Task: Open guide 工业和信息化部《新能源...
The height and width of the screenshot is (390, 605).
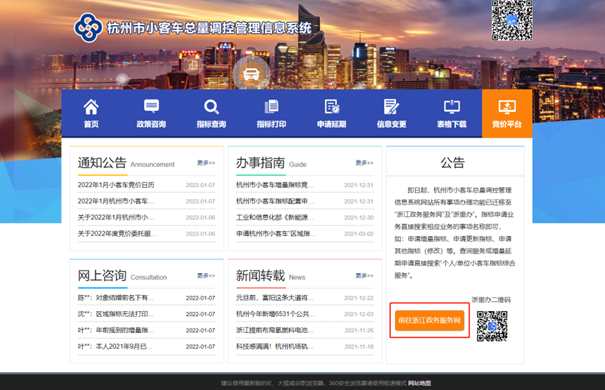Action: click(x=275, y=217)
